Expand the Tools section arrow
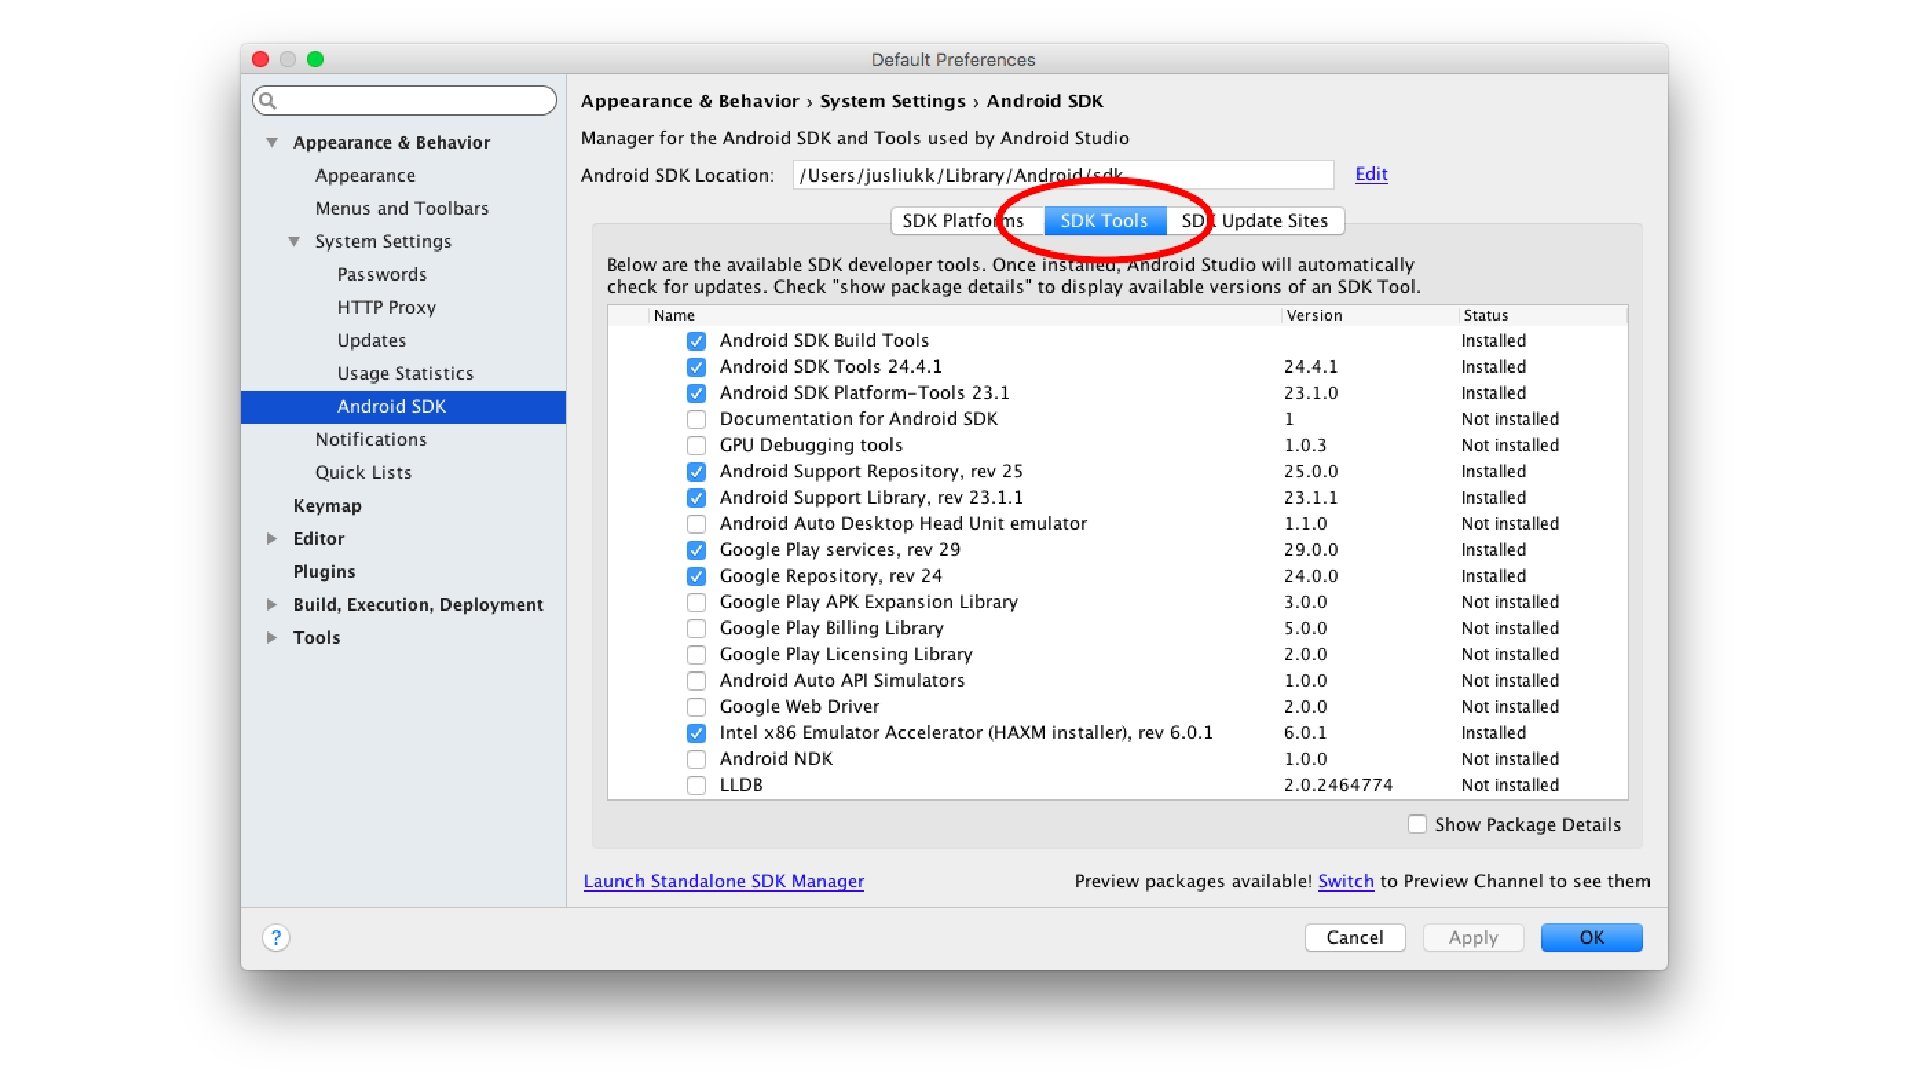The height and width of the screenshot is (1080, 1920). (x=272, y=638)
